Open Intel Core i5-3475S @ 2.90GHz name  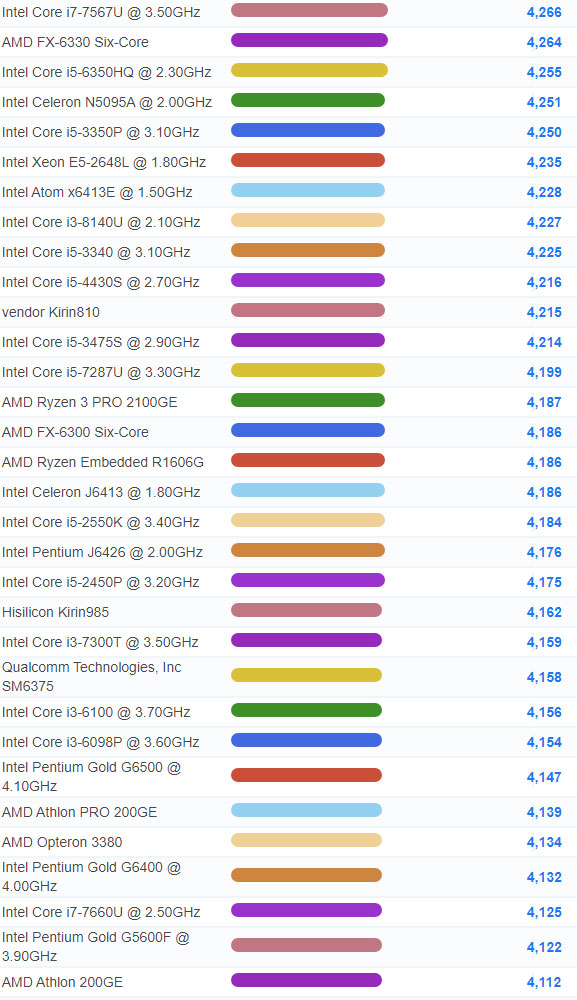tap(101, 342)
